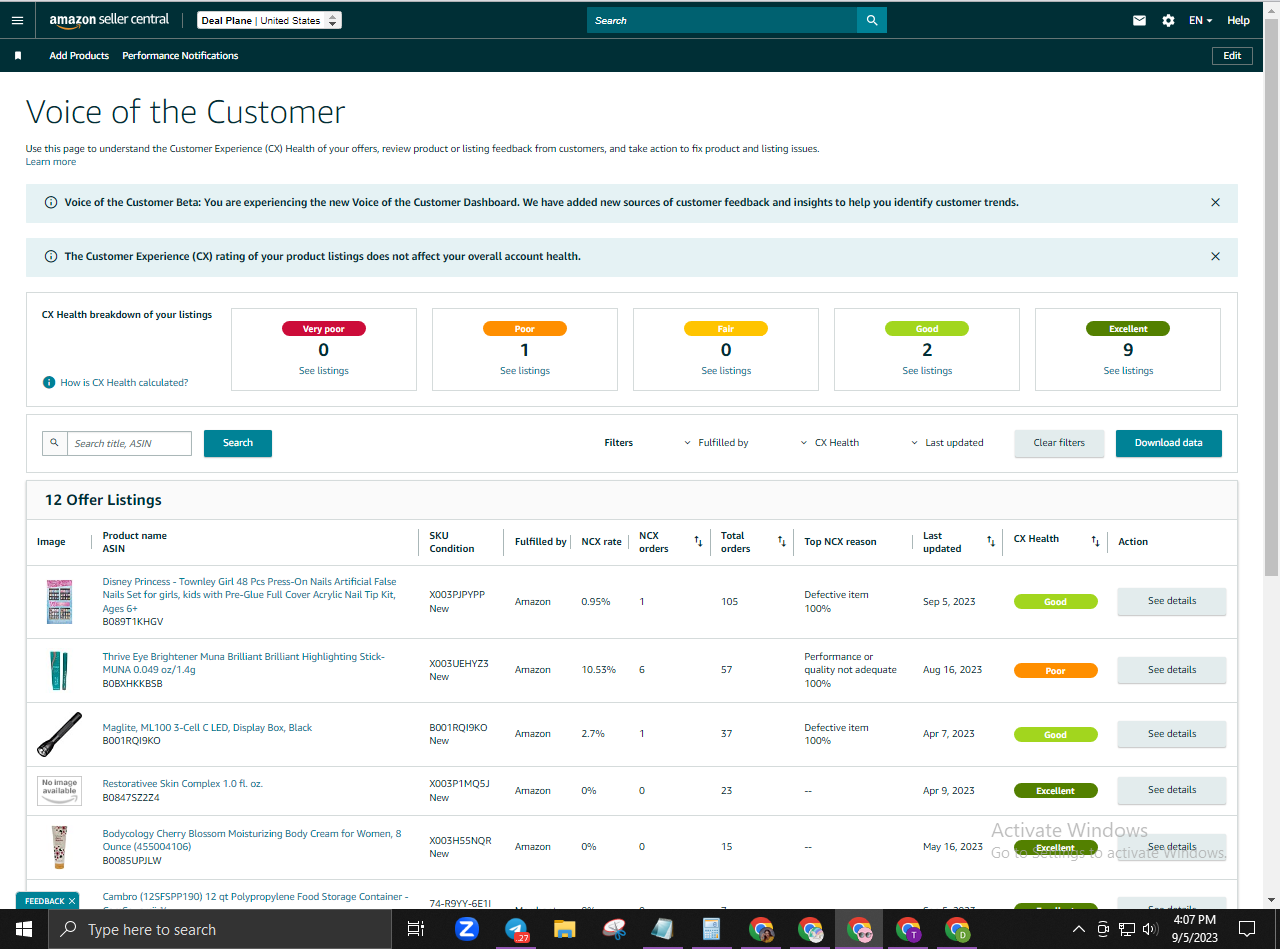Image resolution: width=1280 pixels, height=949 pixels.
Task: Close the Feedback tab
Action: coord(72,901)
